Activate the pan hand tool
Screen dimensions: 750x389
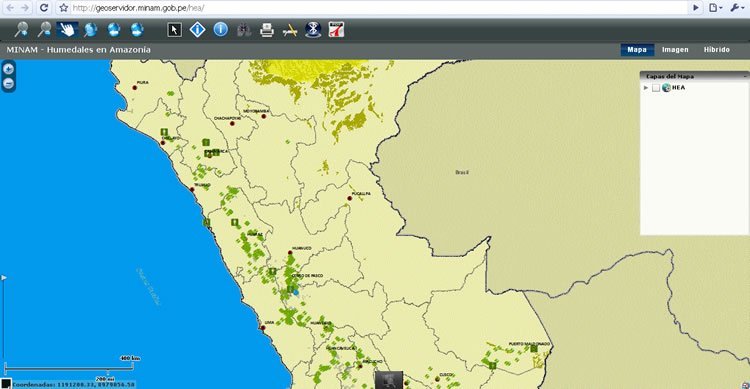(x=67, y=30)
